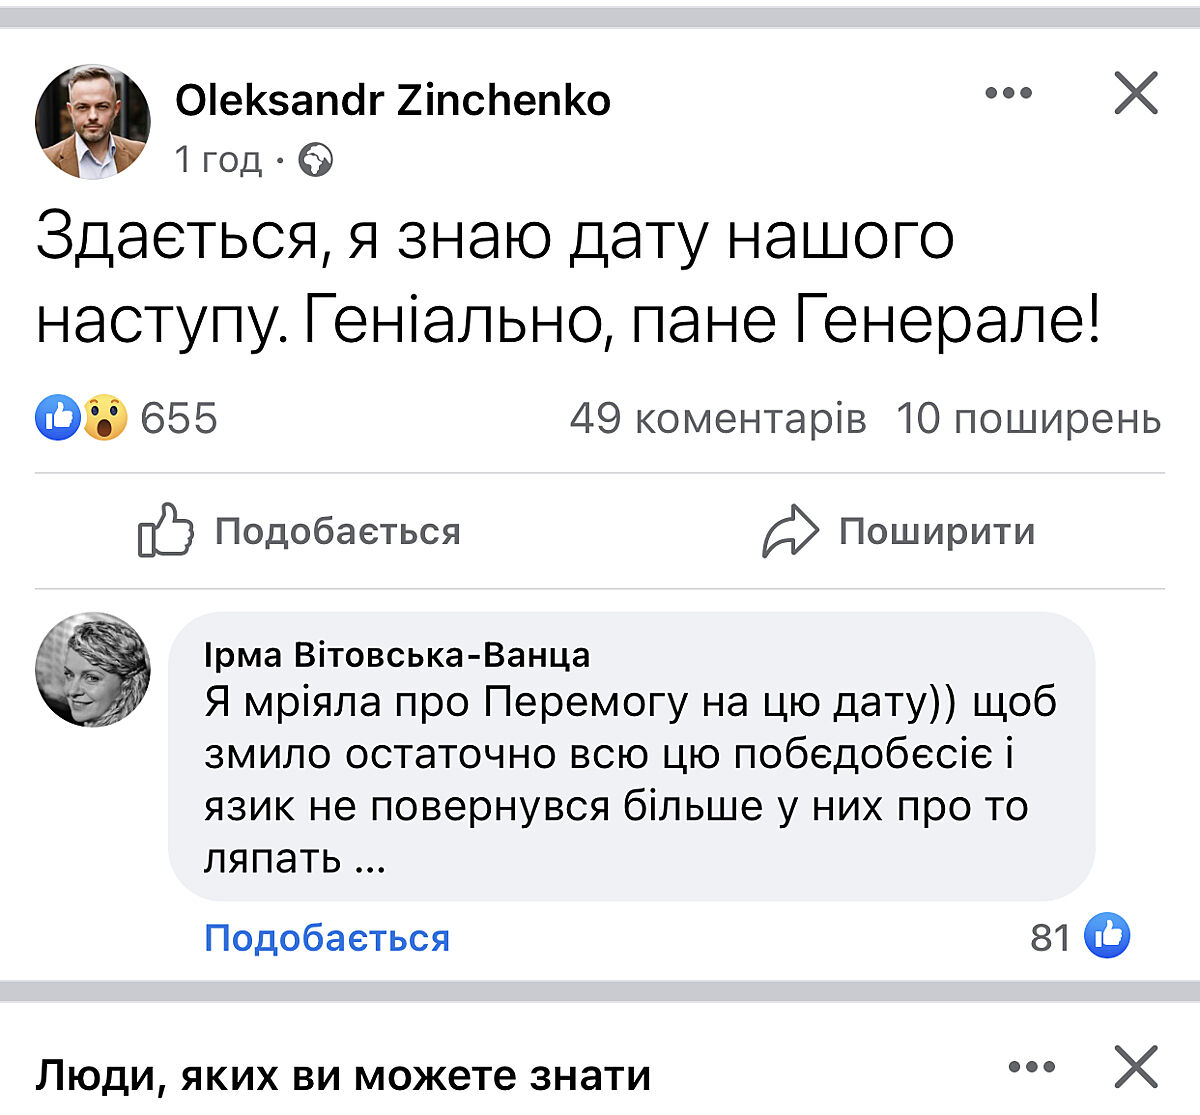
Task: Open Ірма Вітовська-Ванца's avatar photo
Action: (92, 669)
